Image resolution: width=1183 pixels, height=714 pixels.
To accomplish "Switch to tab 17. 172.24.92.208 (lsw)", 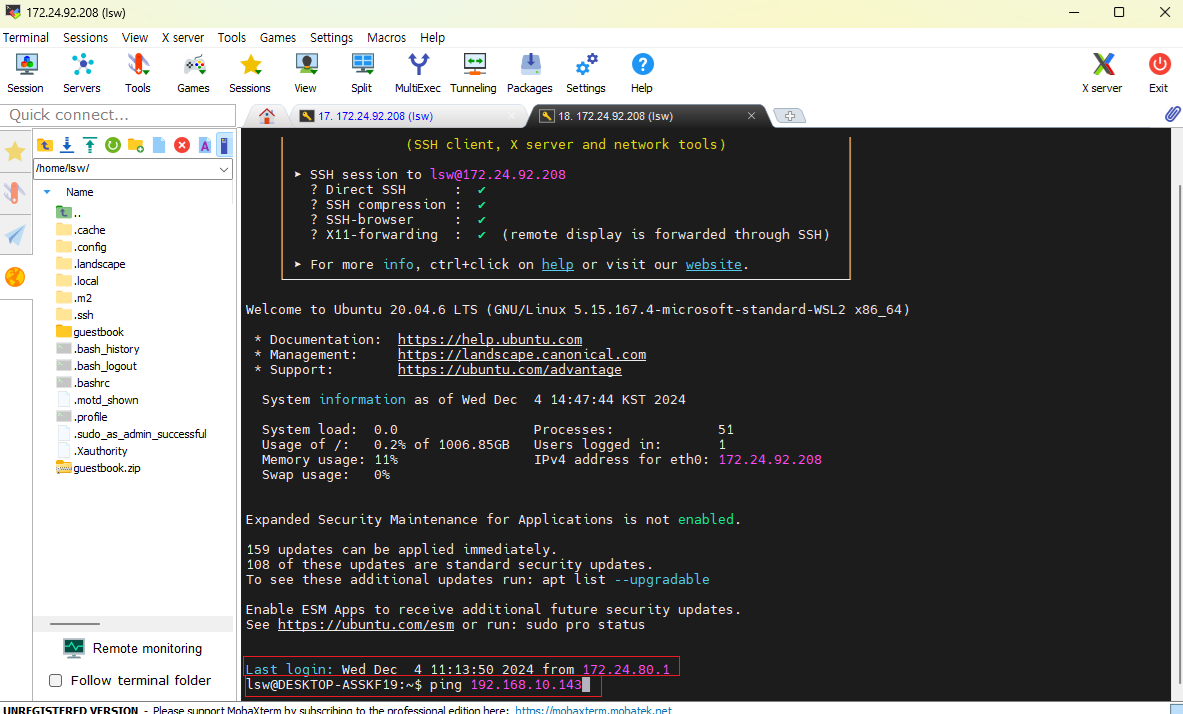I will (x=407, y=116).
